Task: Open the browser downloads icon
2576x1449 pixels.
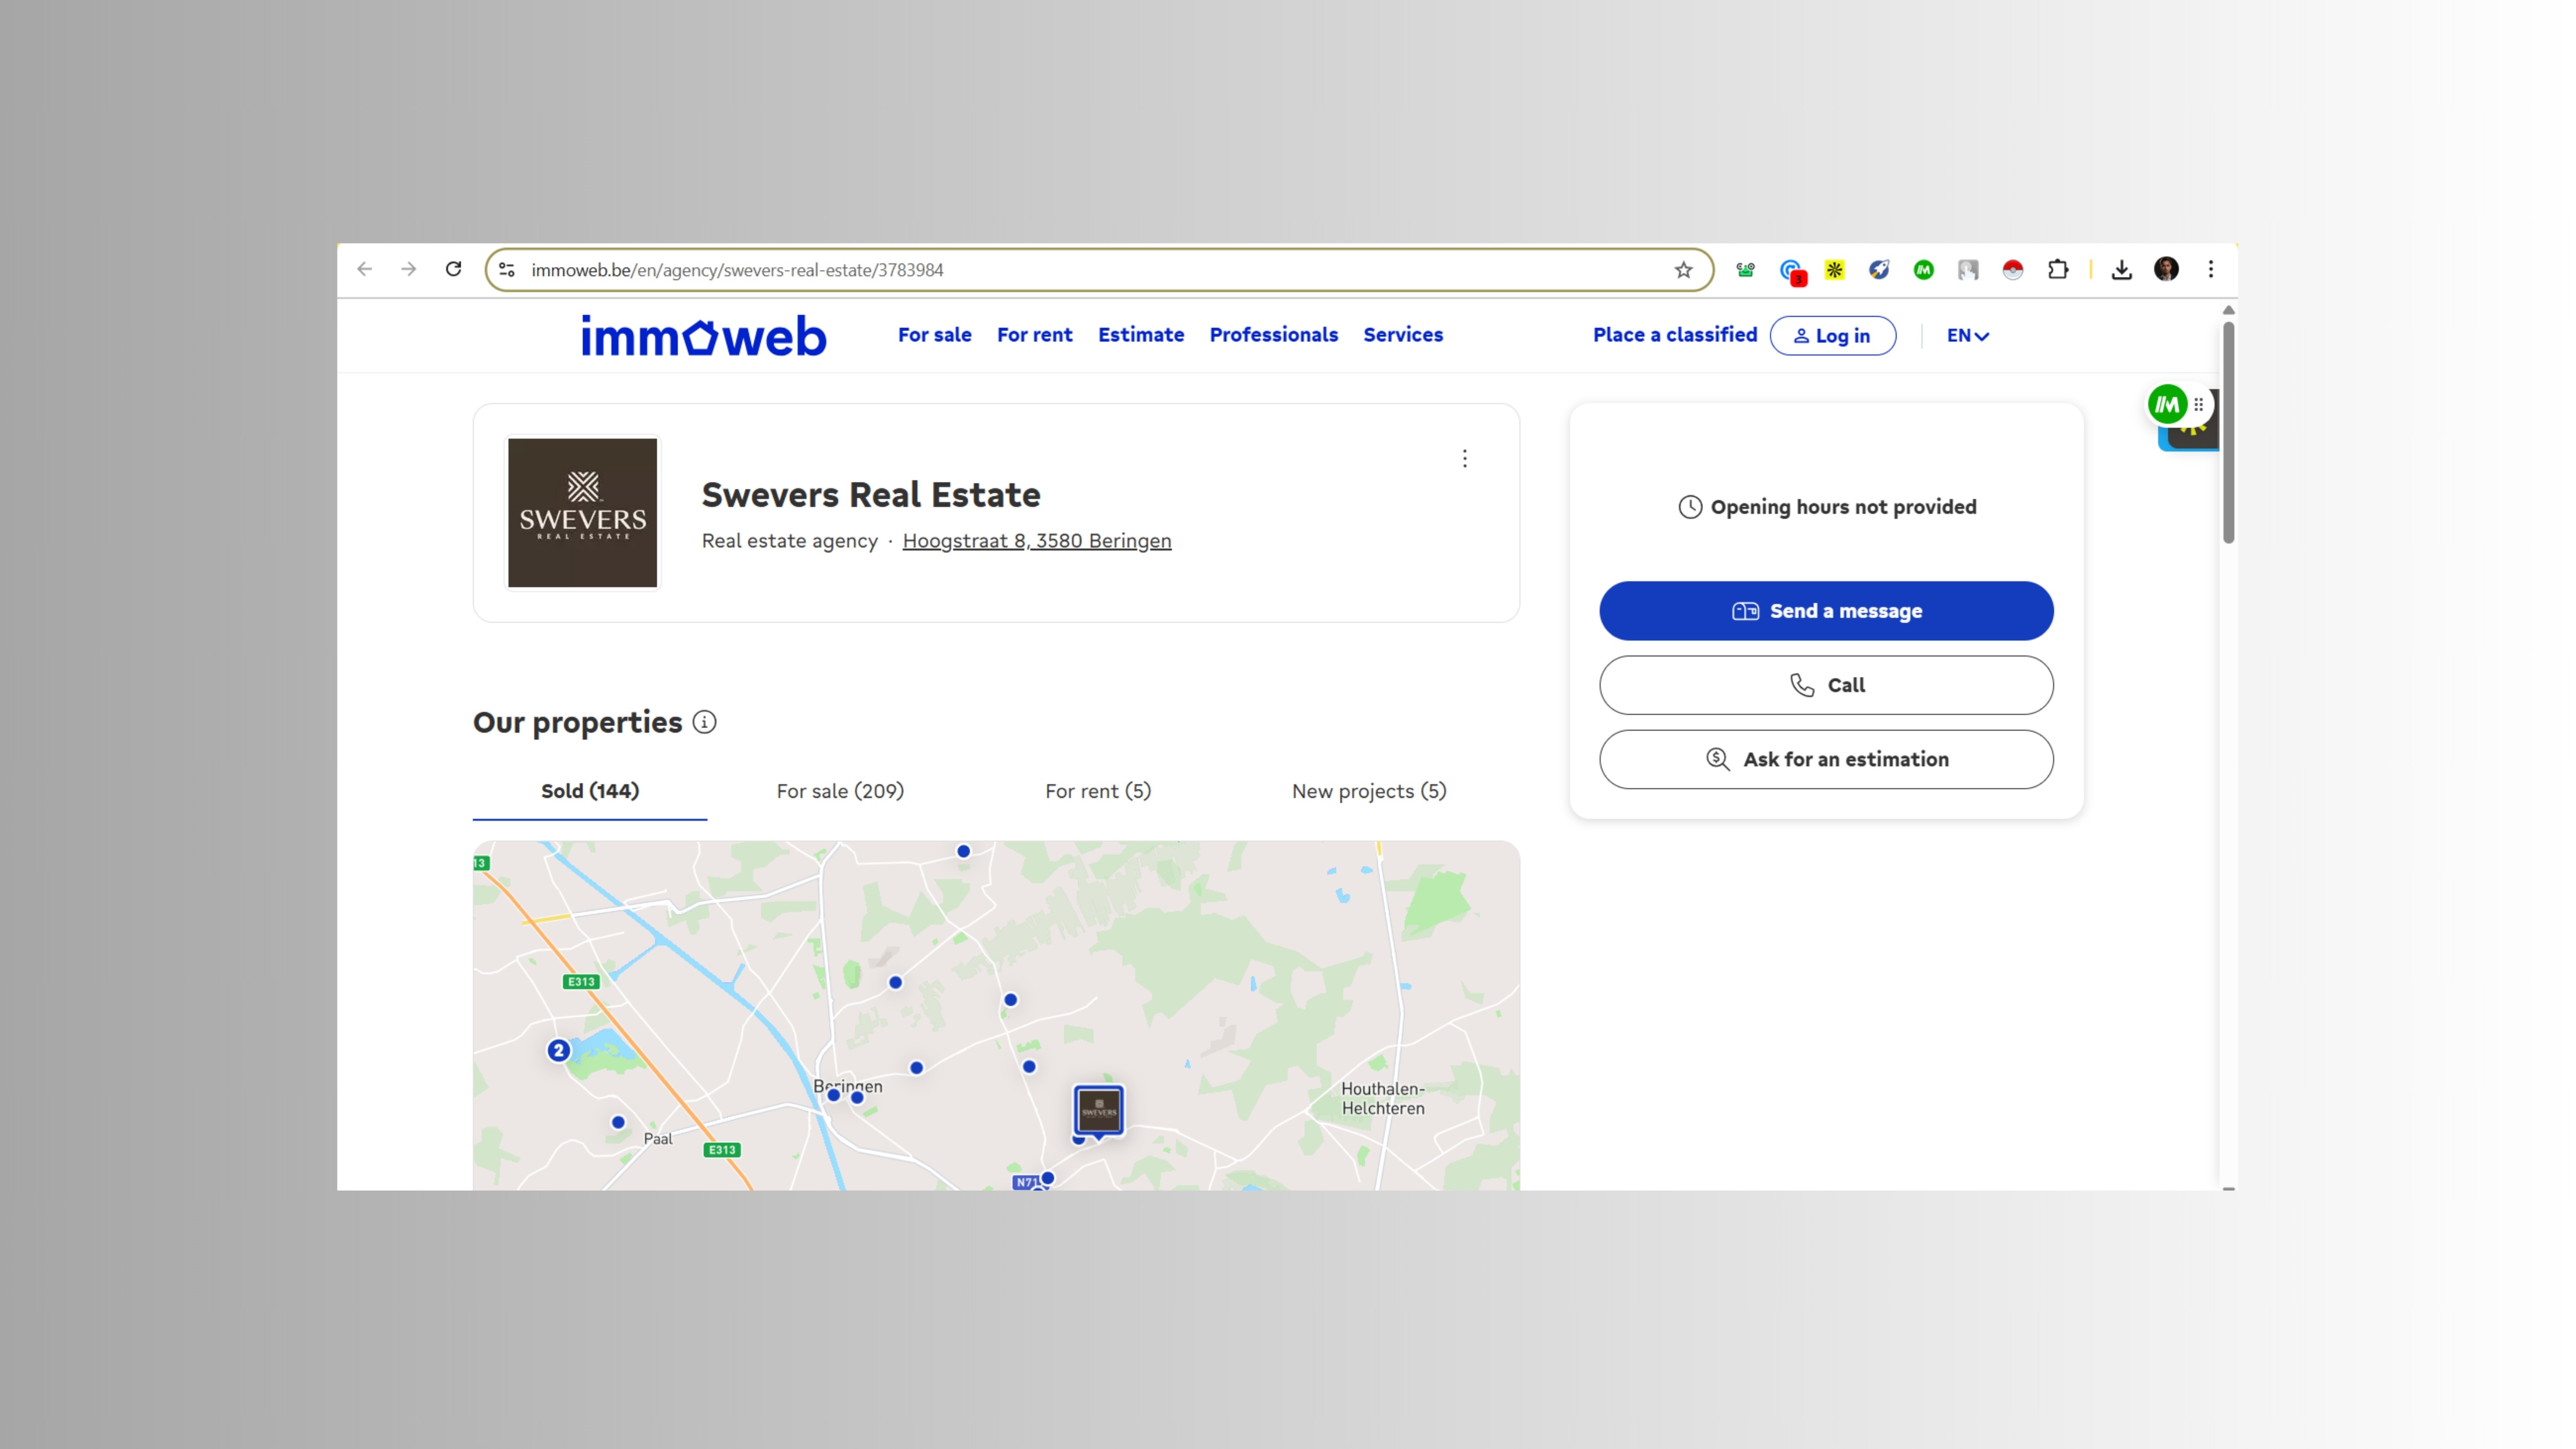Action: [2121, 270]
